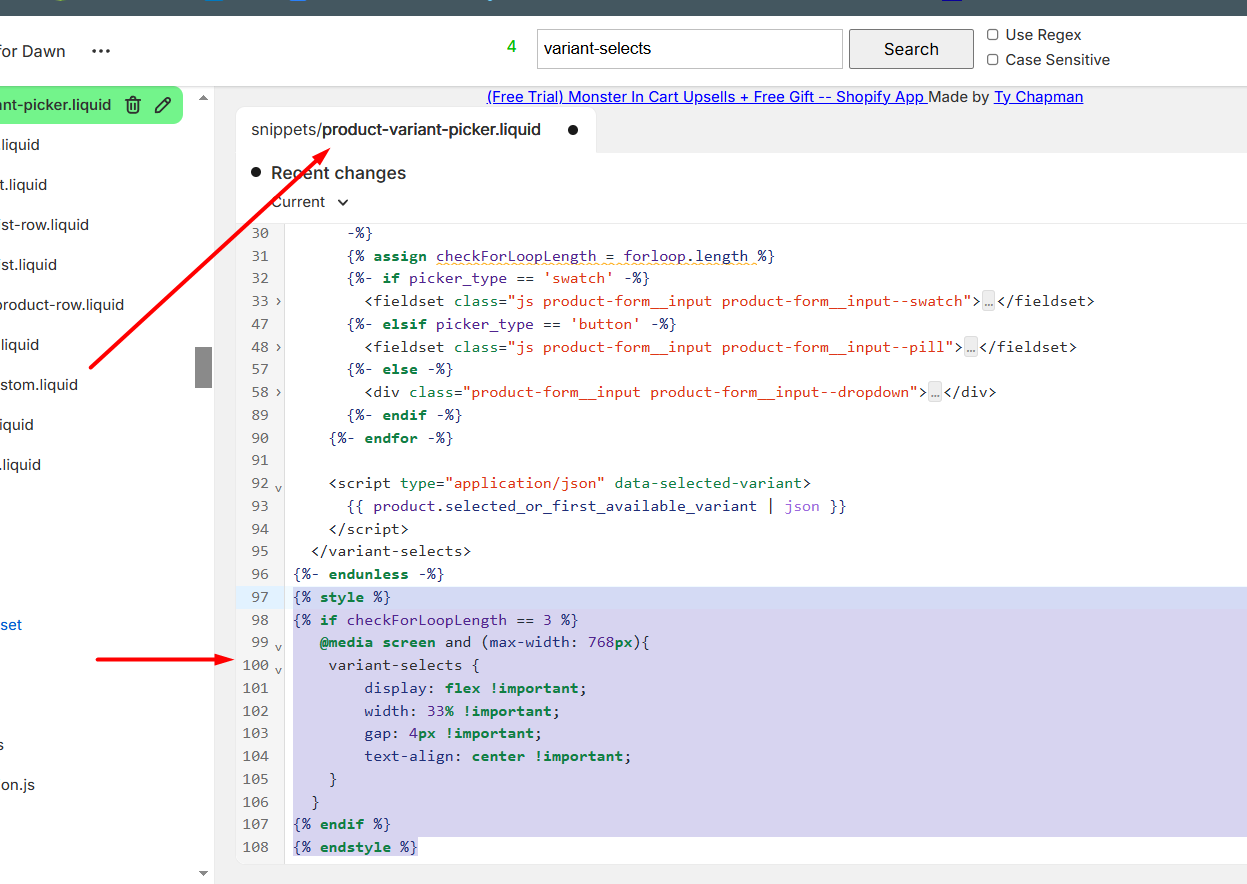Click 'width: 33% !important;' code line

(x=462, y=711)
